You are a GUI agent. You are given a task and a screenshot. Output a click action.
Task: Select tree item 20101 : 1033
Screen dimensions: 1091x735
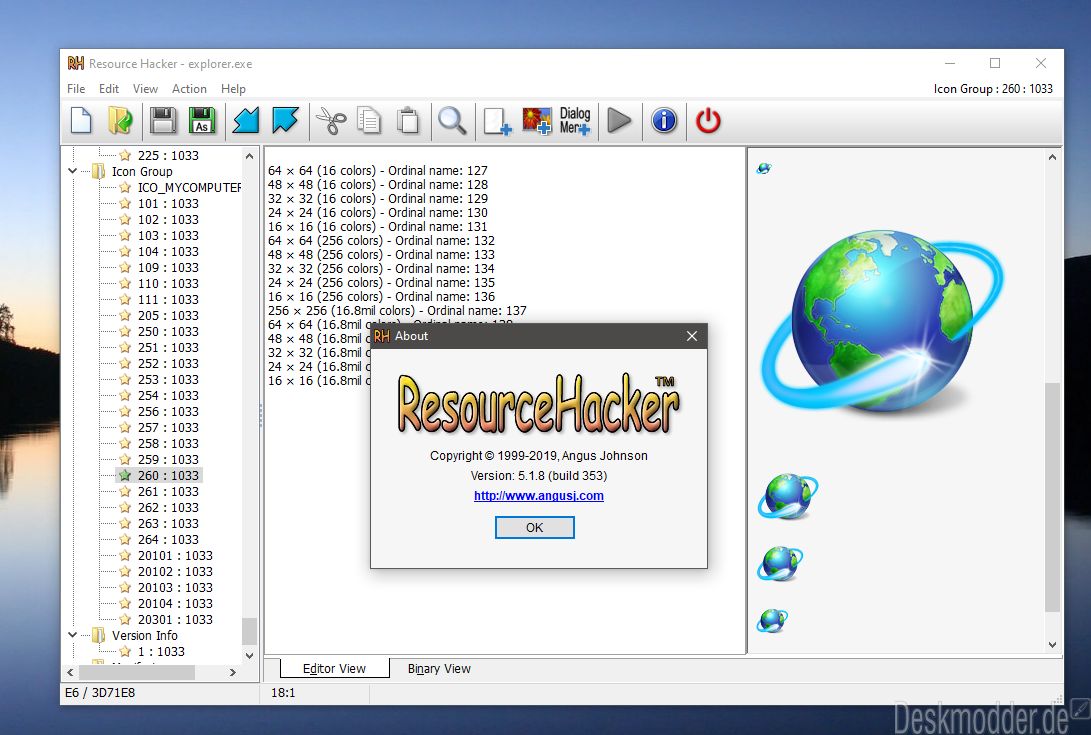(174, 555)
